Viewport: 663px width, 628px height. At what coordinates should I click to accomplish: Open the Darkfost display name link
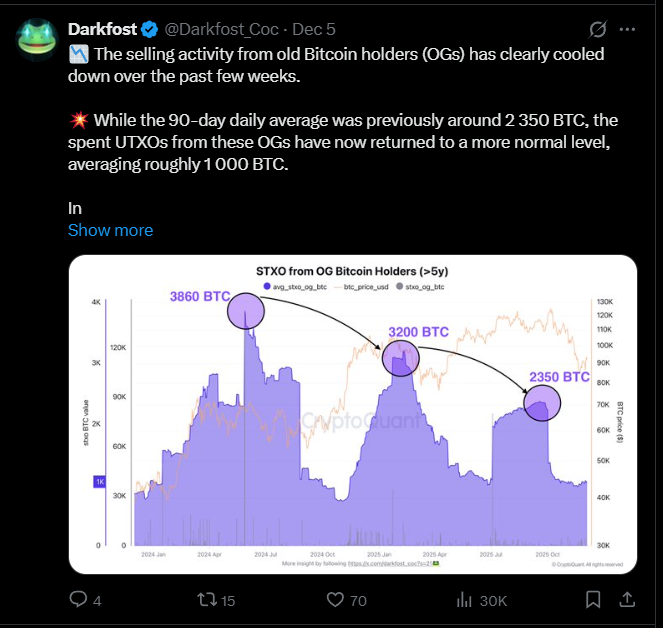tap(104, 28)
